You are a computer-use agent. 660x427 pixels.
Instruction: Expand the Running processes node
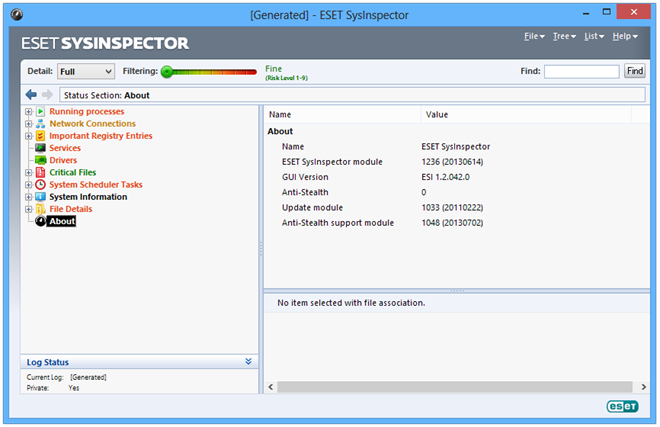29,112
